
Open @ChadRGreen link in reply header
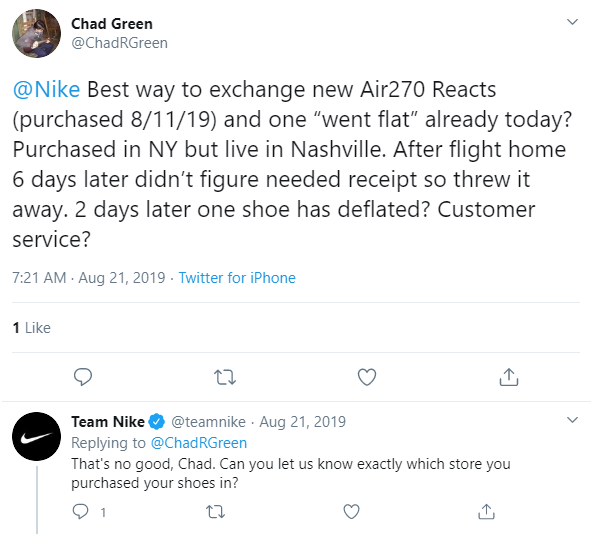pos(199,443)
